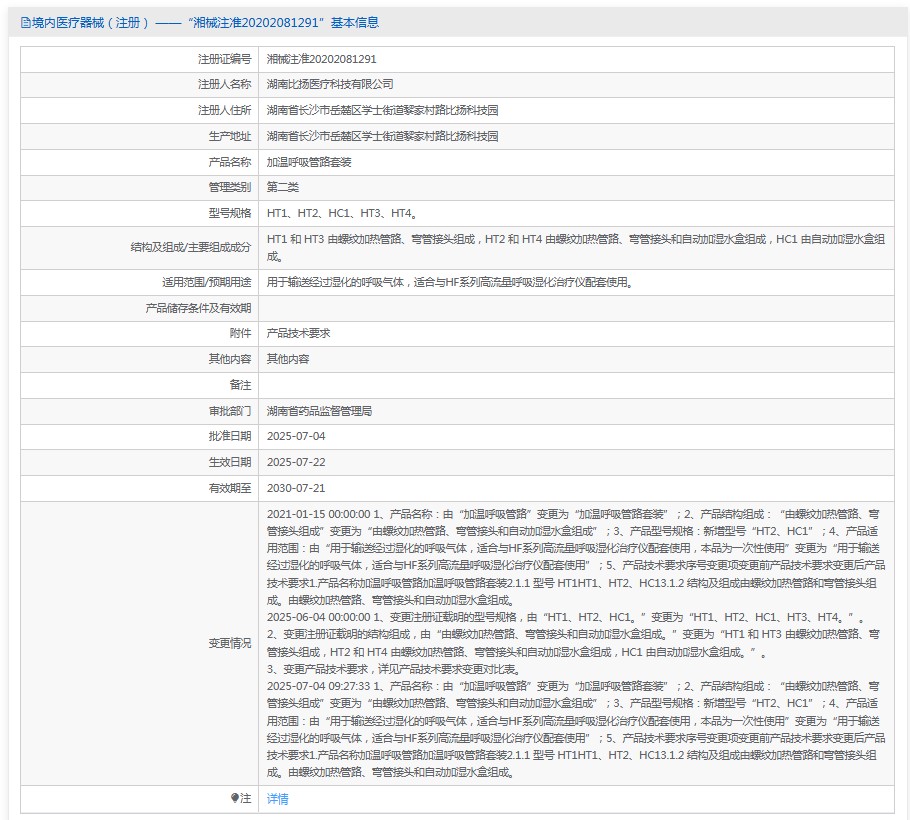Click the 变更情况 label
This screenshot has height=820, width=910.
click(x=230, y=644)
